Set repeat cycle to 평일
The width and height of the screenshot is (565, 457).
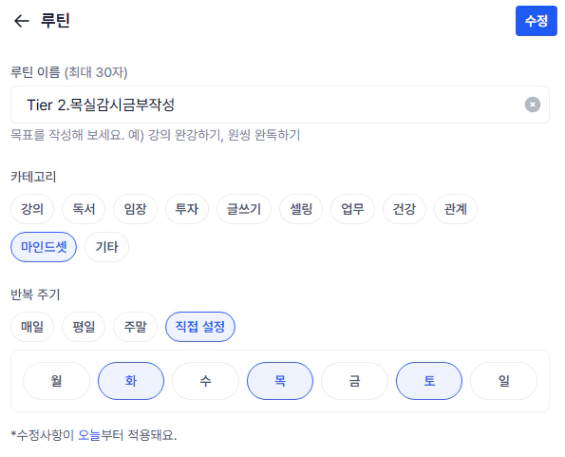click(84, 327)
